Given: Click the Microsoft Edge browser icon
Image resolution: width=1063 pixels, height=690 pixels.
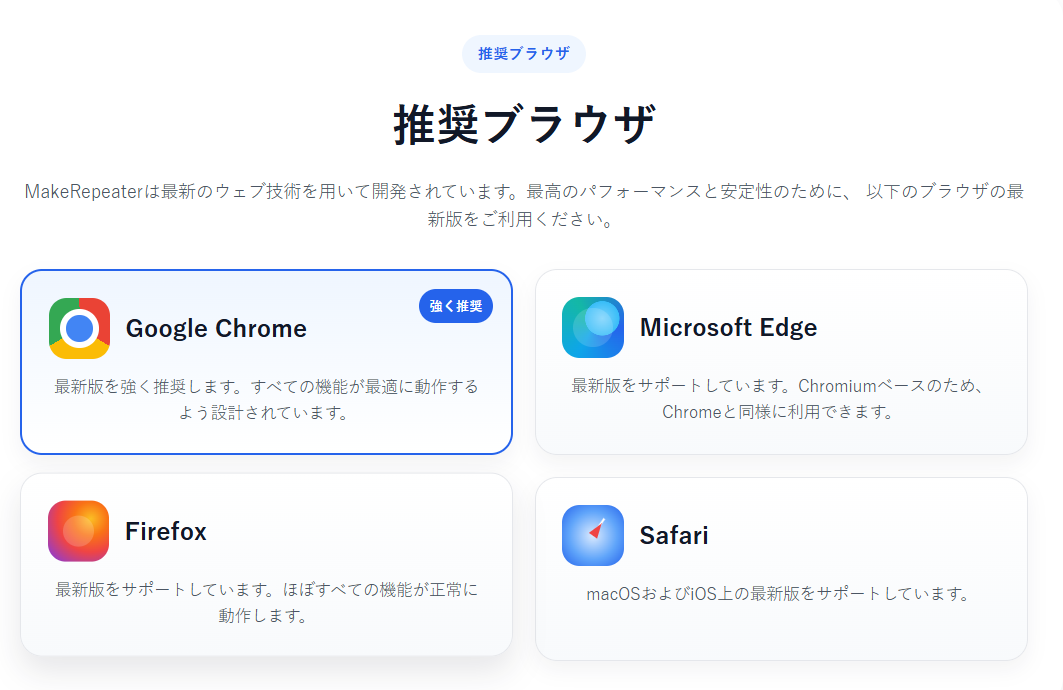Looking at the screenshot, I should [x=592, y=328].
